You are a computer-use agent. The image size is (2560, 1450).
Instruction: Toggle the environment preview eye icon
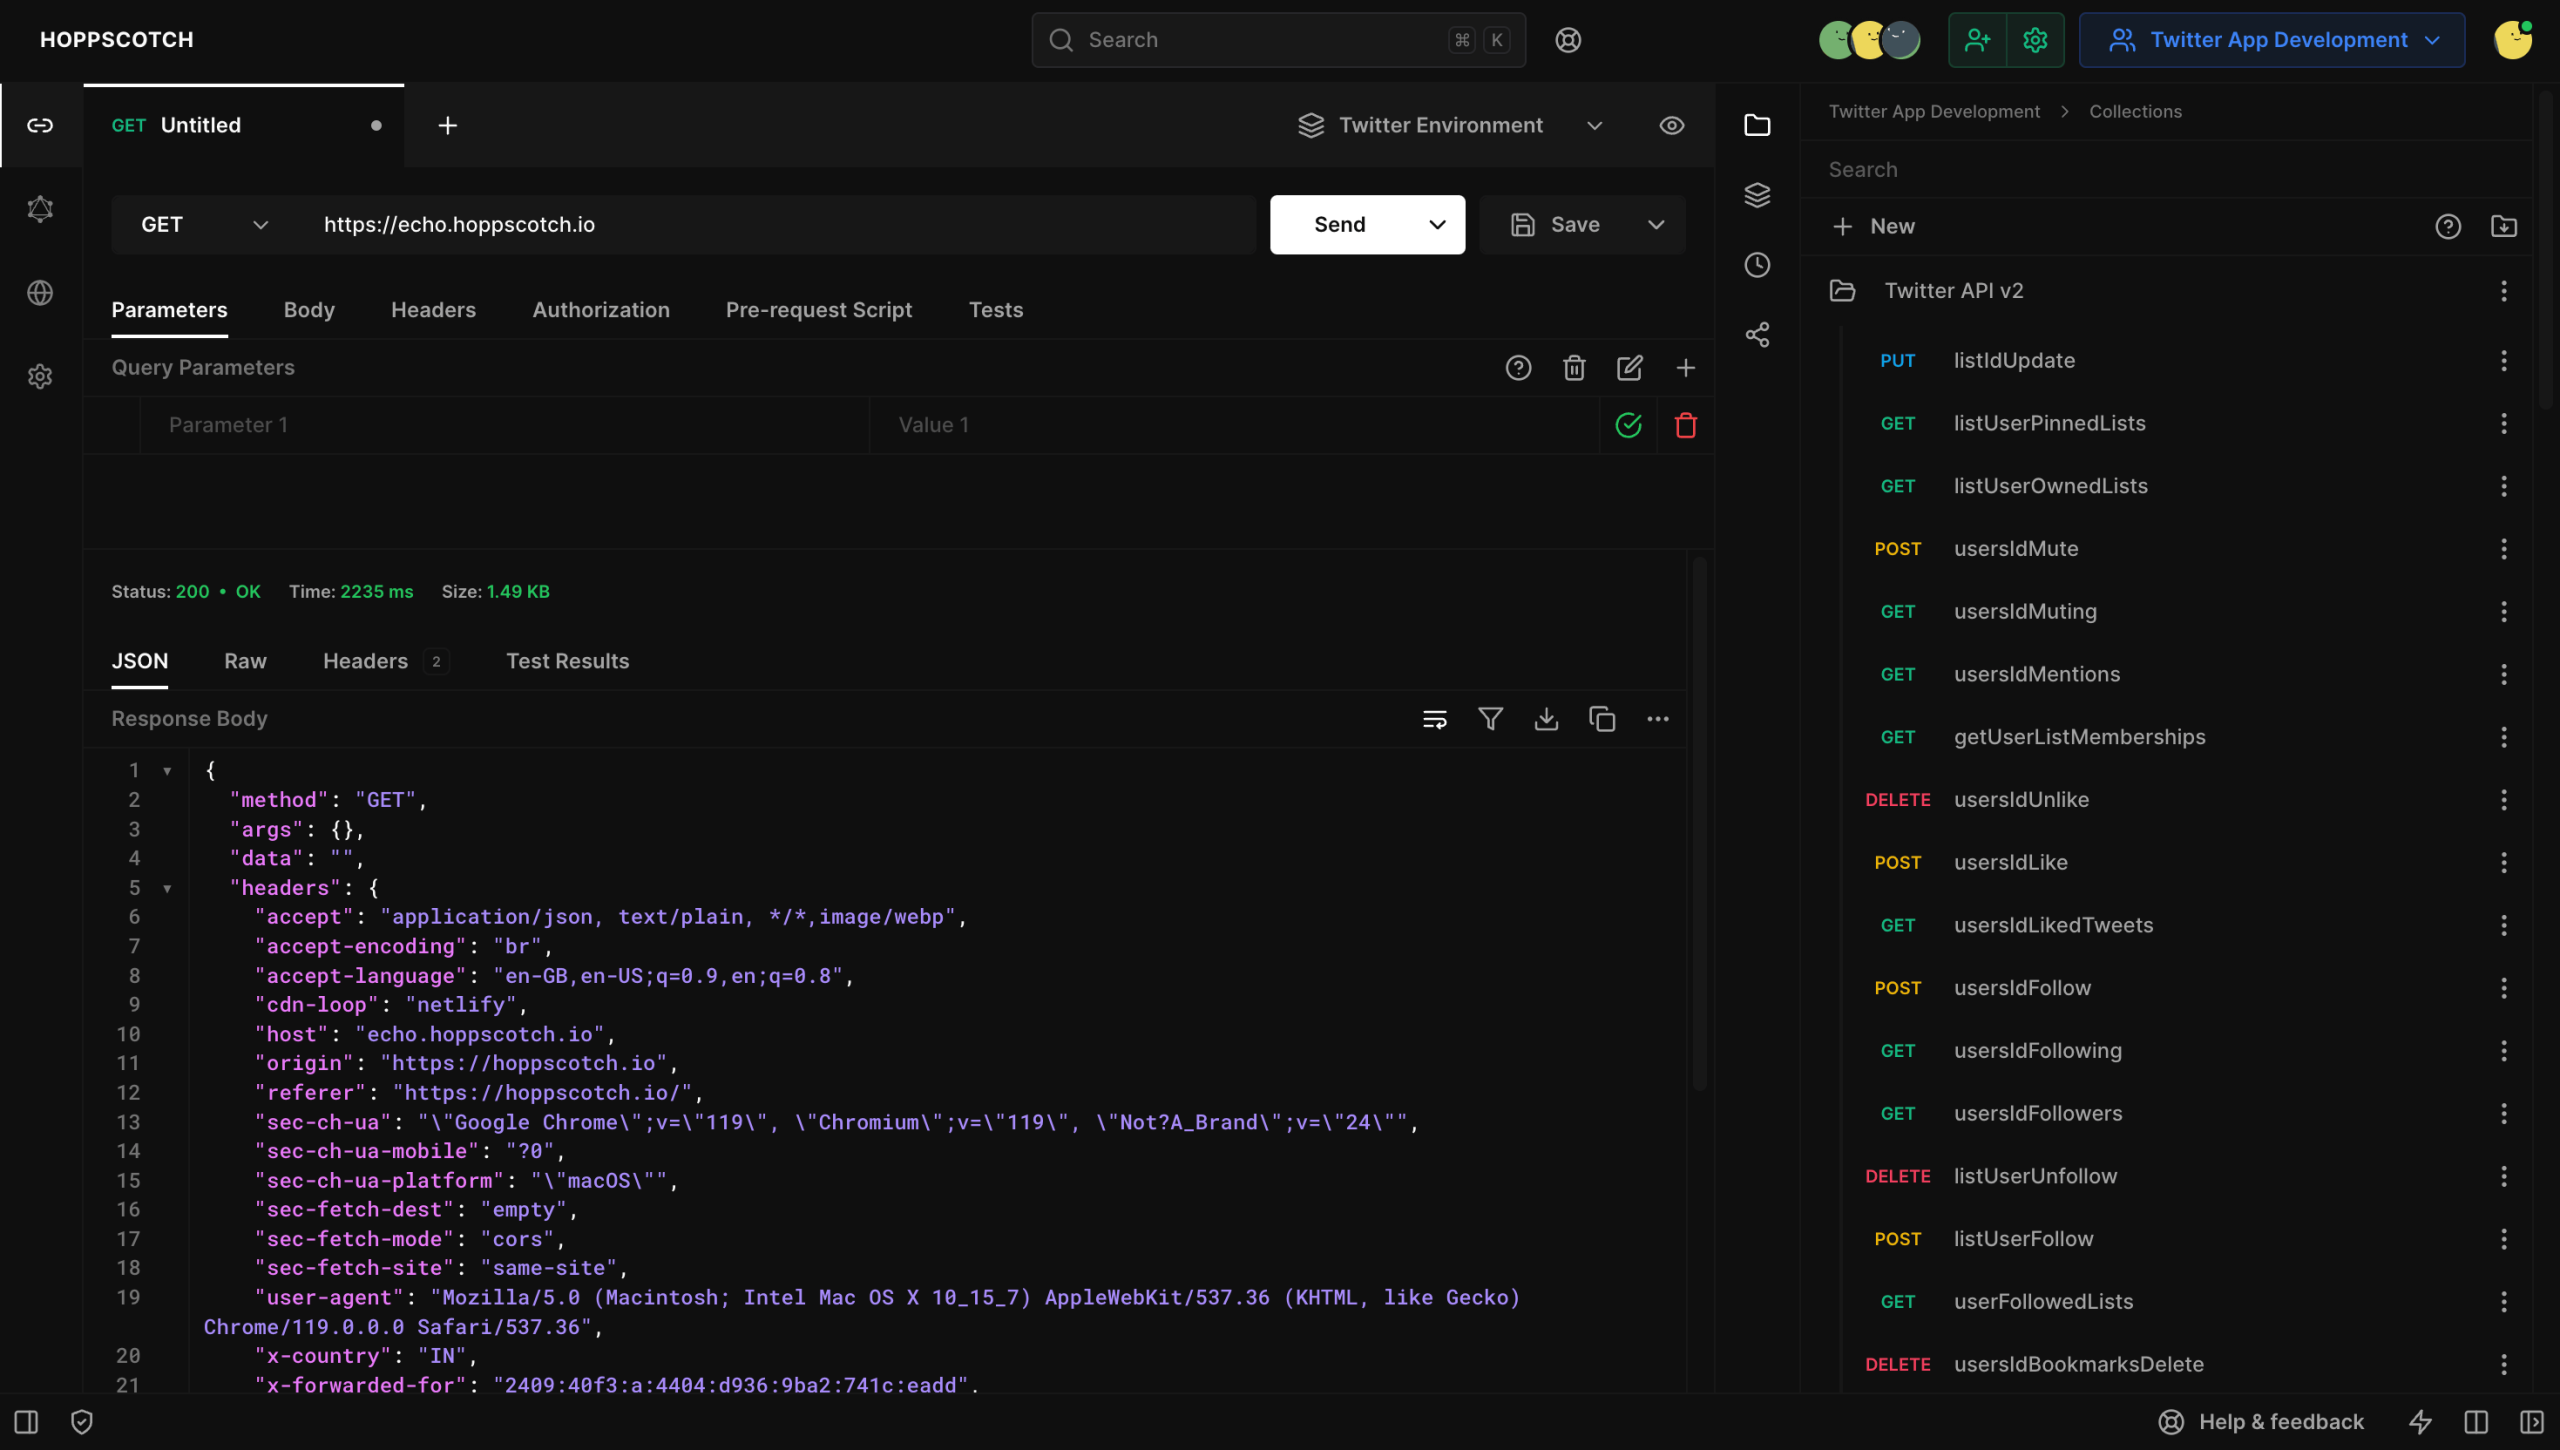coord(1671,126)
